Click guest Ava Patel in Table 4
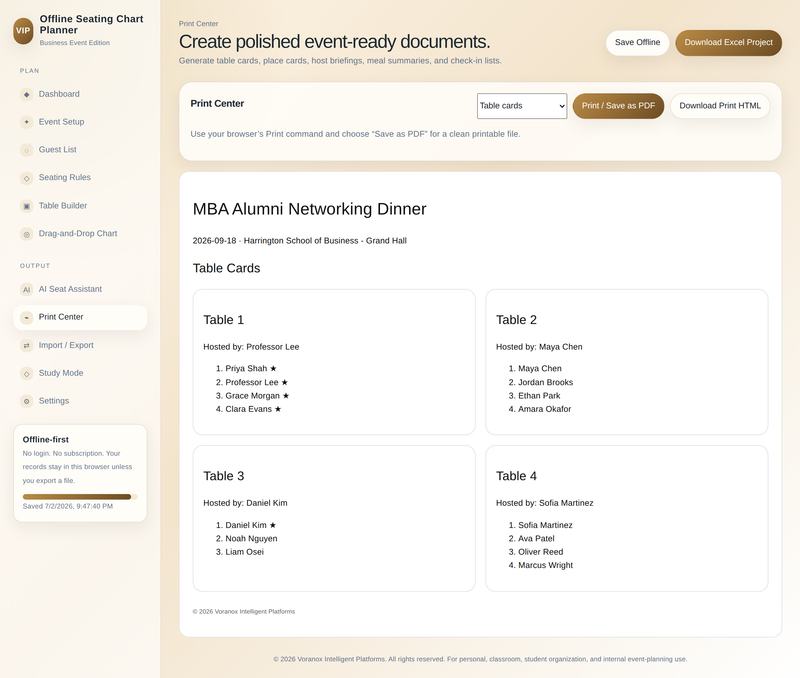The height and width of the screenshot is (678, 800). point(536,539)
